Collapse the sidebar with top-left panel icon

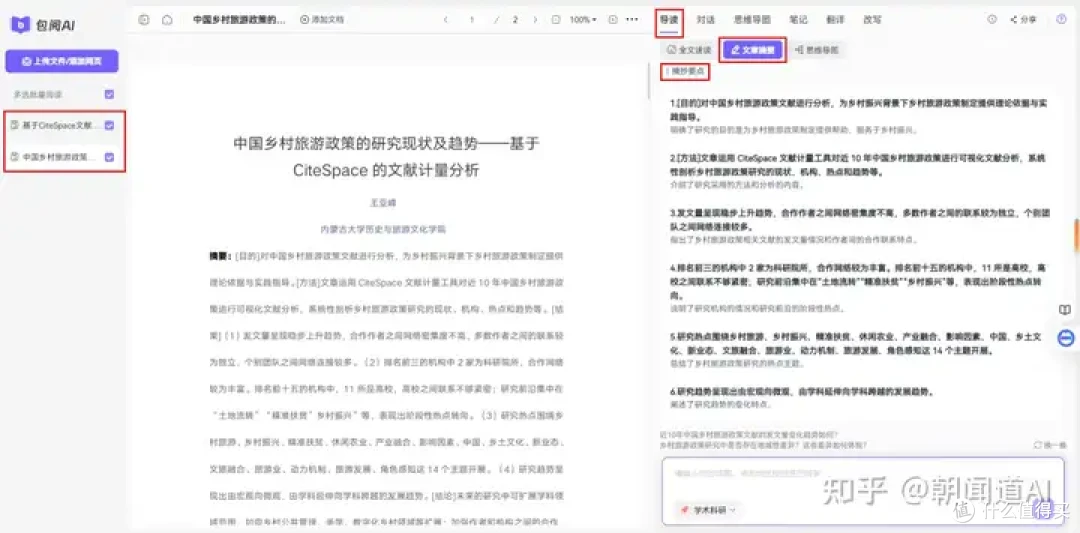pyautogui.click(x=143, y=20)
